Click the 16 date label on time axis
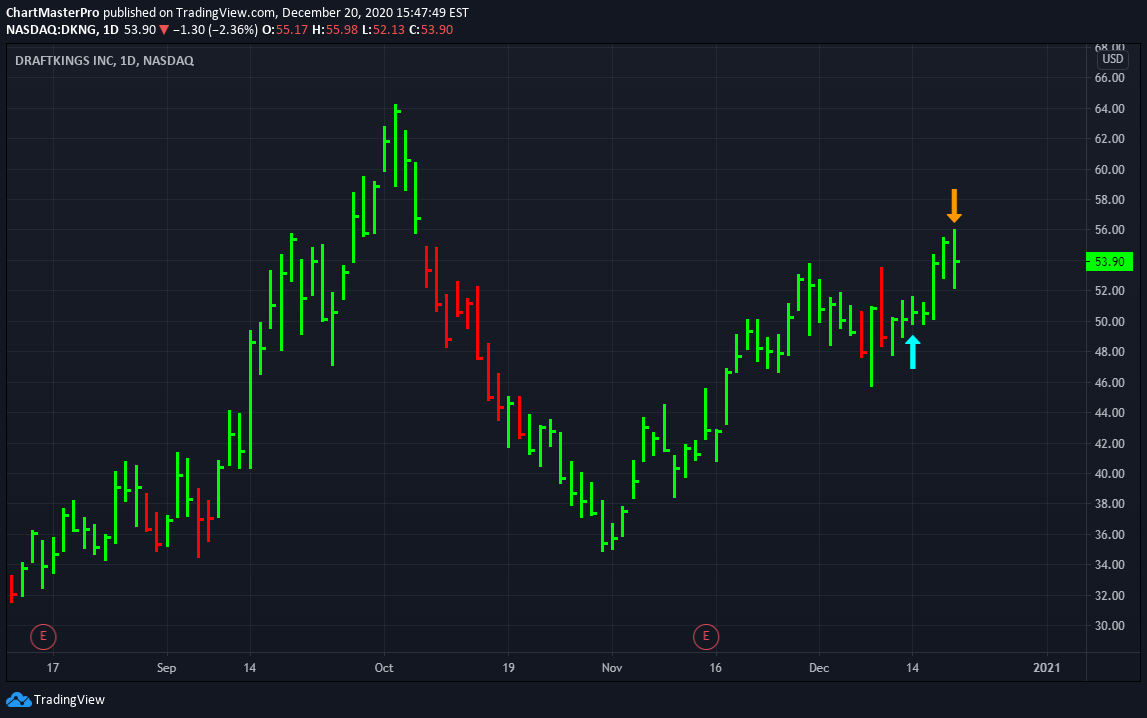 [715, 668]
